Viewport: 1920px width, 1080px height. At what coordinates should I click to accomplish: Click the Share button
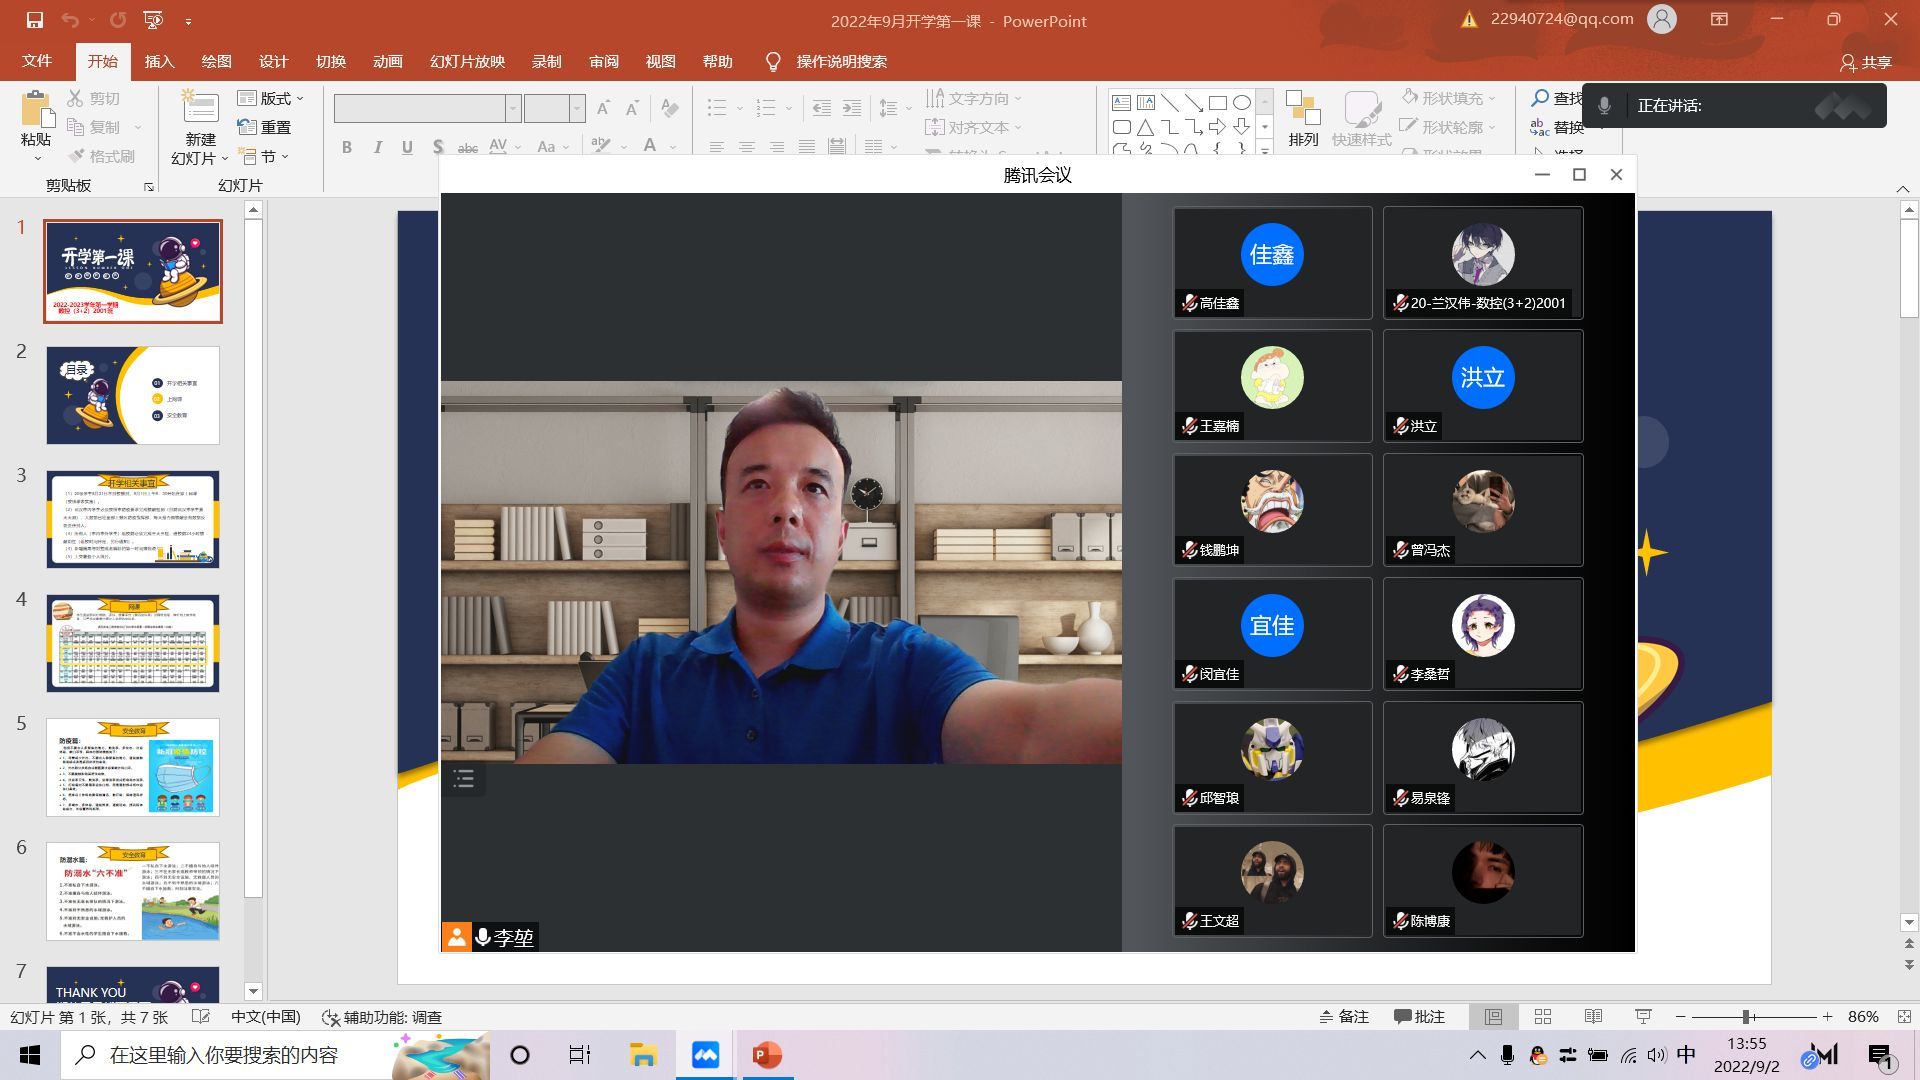click(x=1866, y=62)
